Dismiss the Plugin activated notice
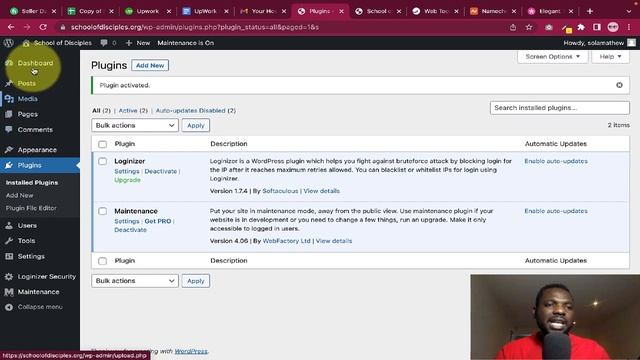 coord(619,85)
